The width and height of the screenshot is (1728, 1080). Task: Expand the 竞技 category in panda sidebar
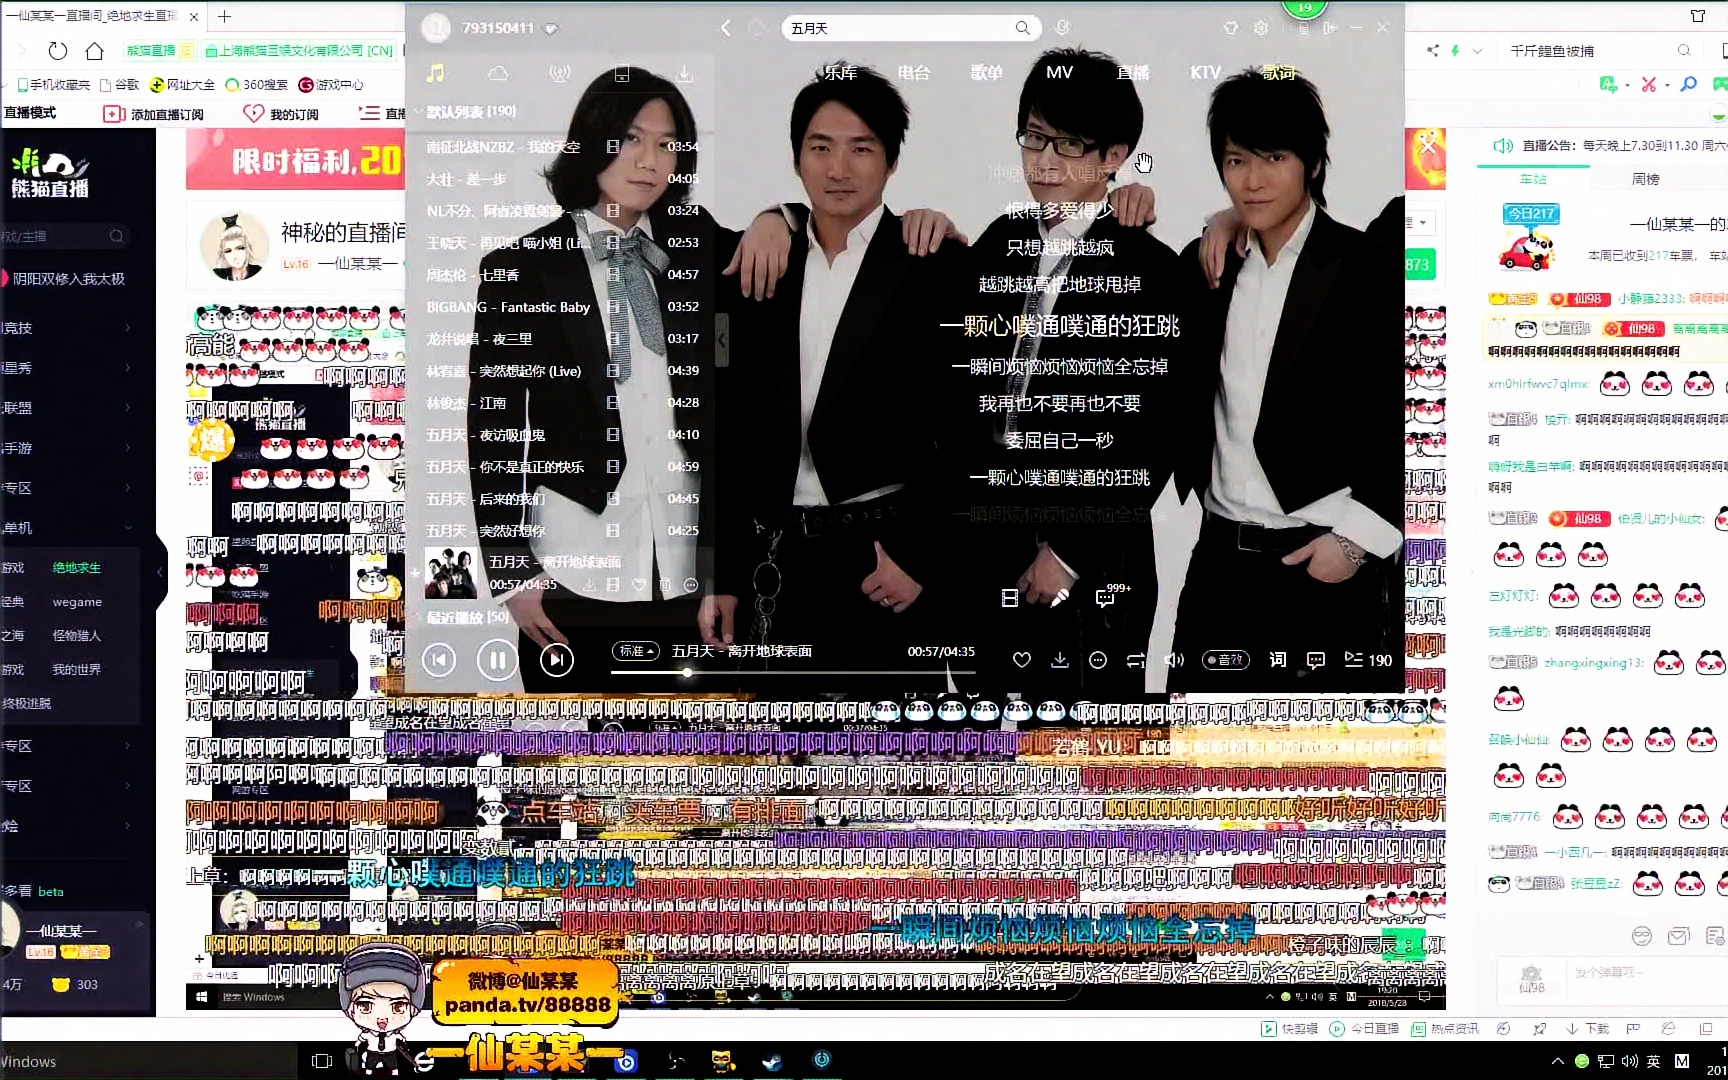coord(66,327)
